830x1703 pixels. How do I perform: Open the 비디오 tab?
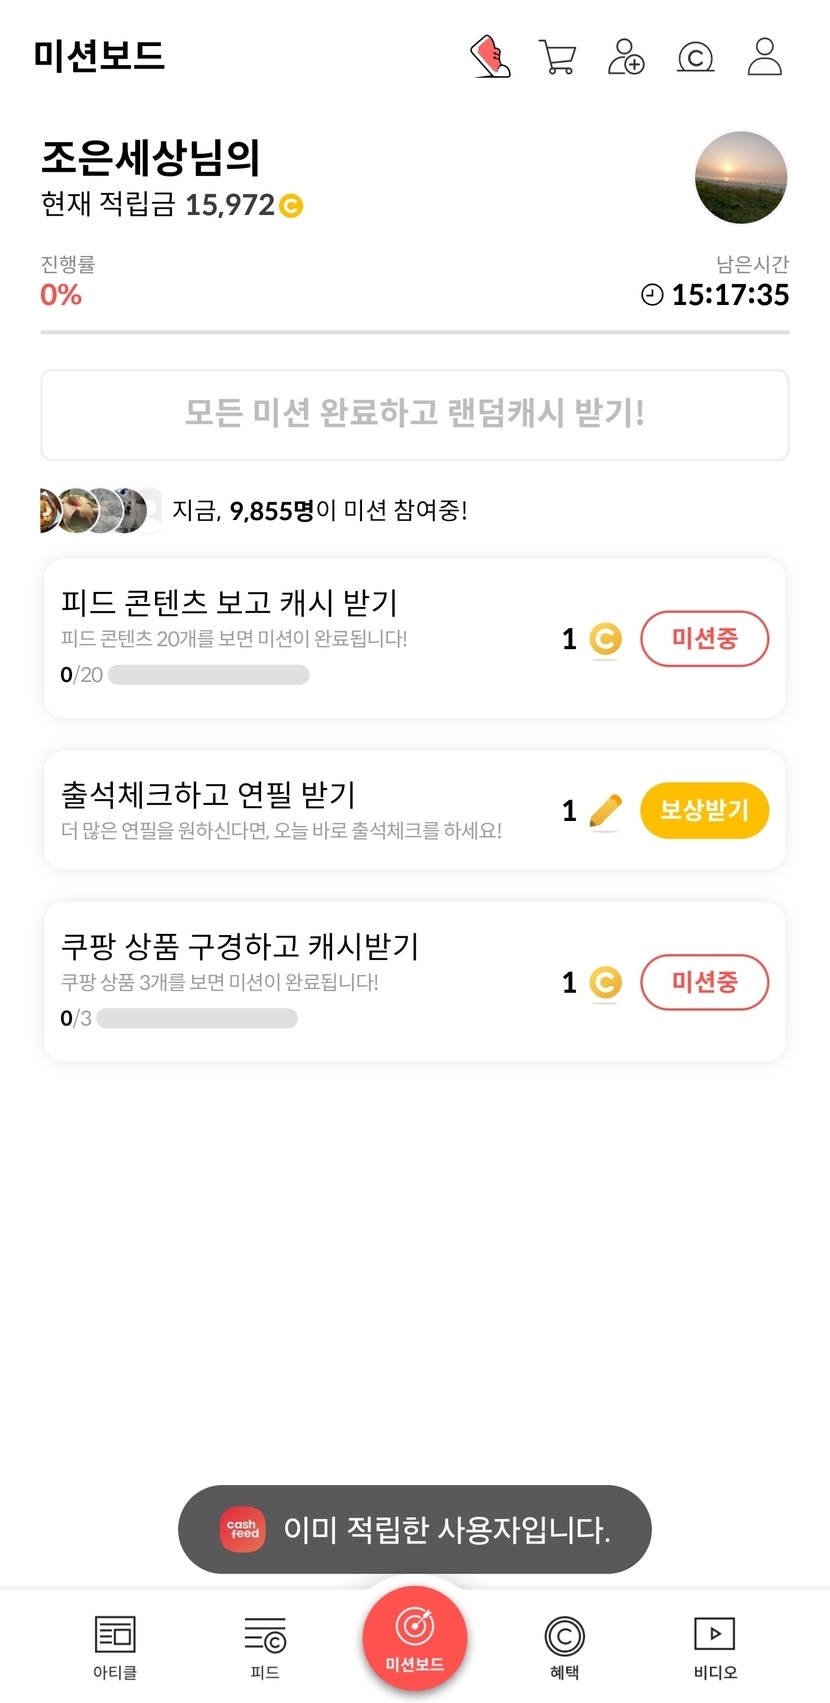(714, 1645)
